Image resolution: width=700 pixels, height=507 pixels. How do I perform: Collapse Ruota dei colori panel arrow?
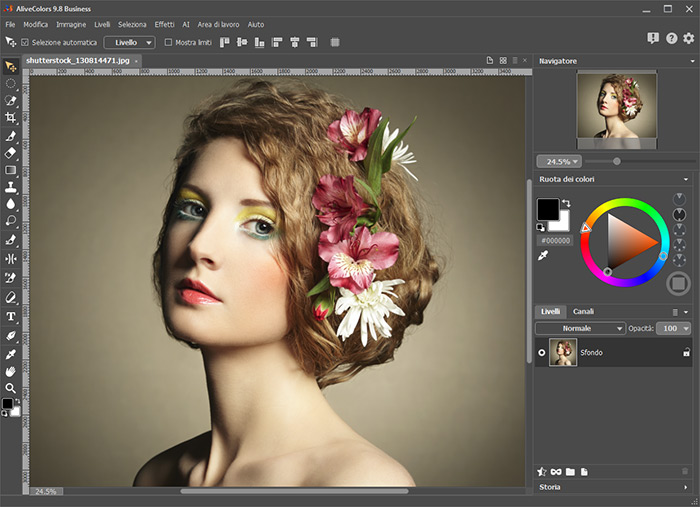(686, 179)
